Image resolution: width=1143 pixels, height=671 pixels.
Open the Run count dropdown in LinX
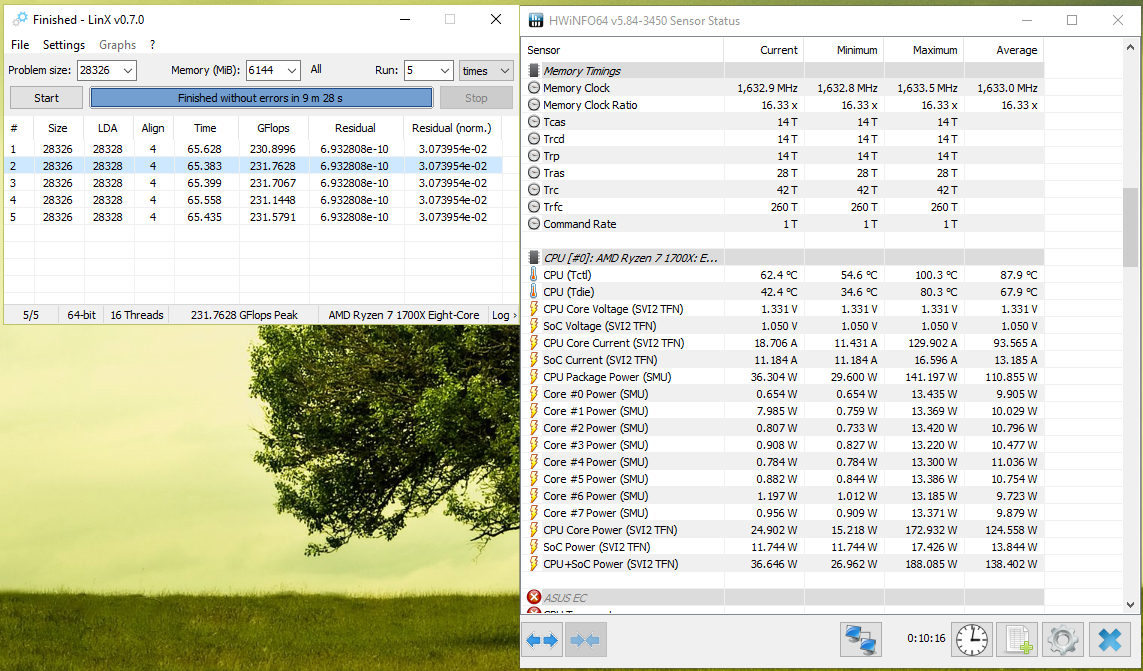click(445, 71)
